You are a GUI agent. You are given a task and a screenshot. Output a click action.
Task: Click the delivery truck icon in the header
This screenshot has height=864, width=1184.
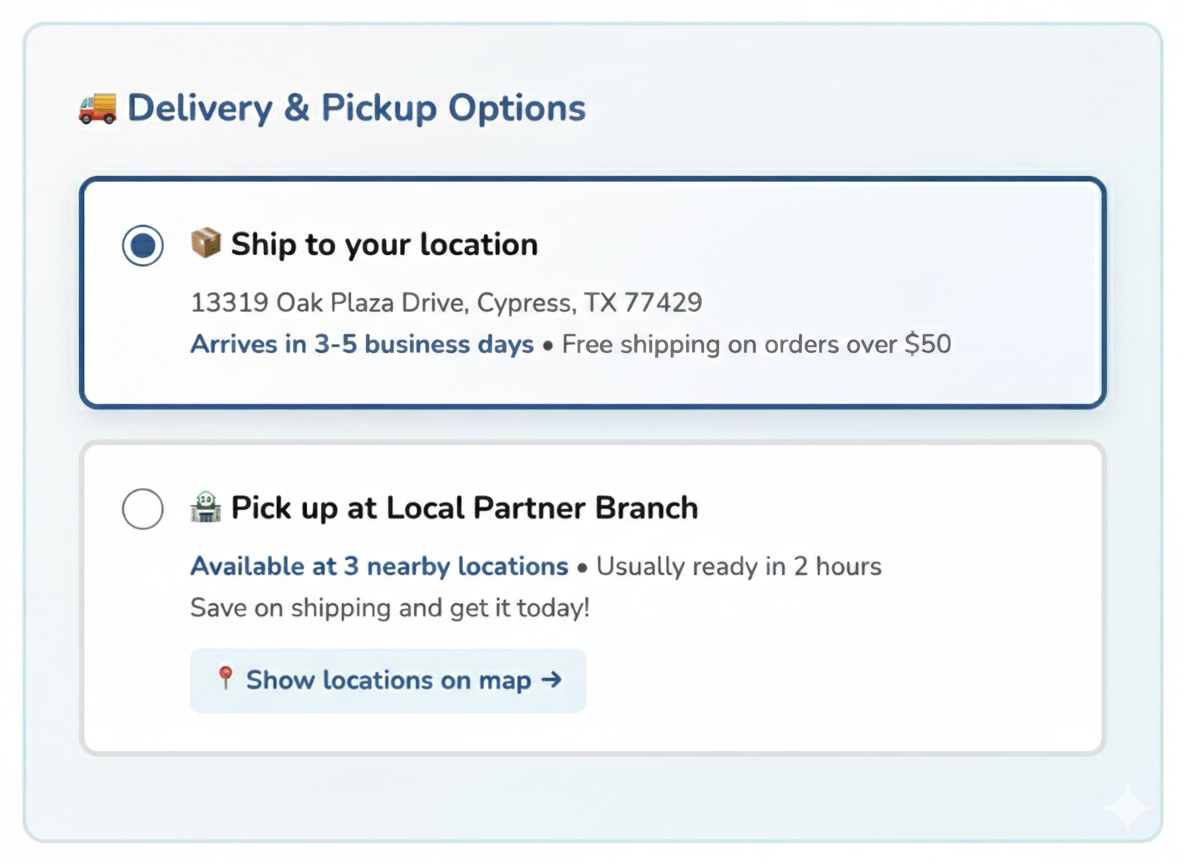(x=97, y=108)
